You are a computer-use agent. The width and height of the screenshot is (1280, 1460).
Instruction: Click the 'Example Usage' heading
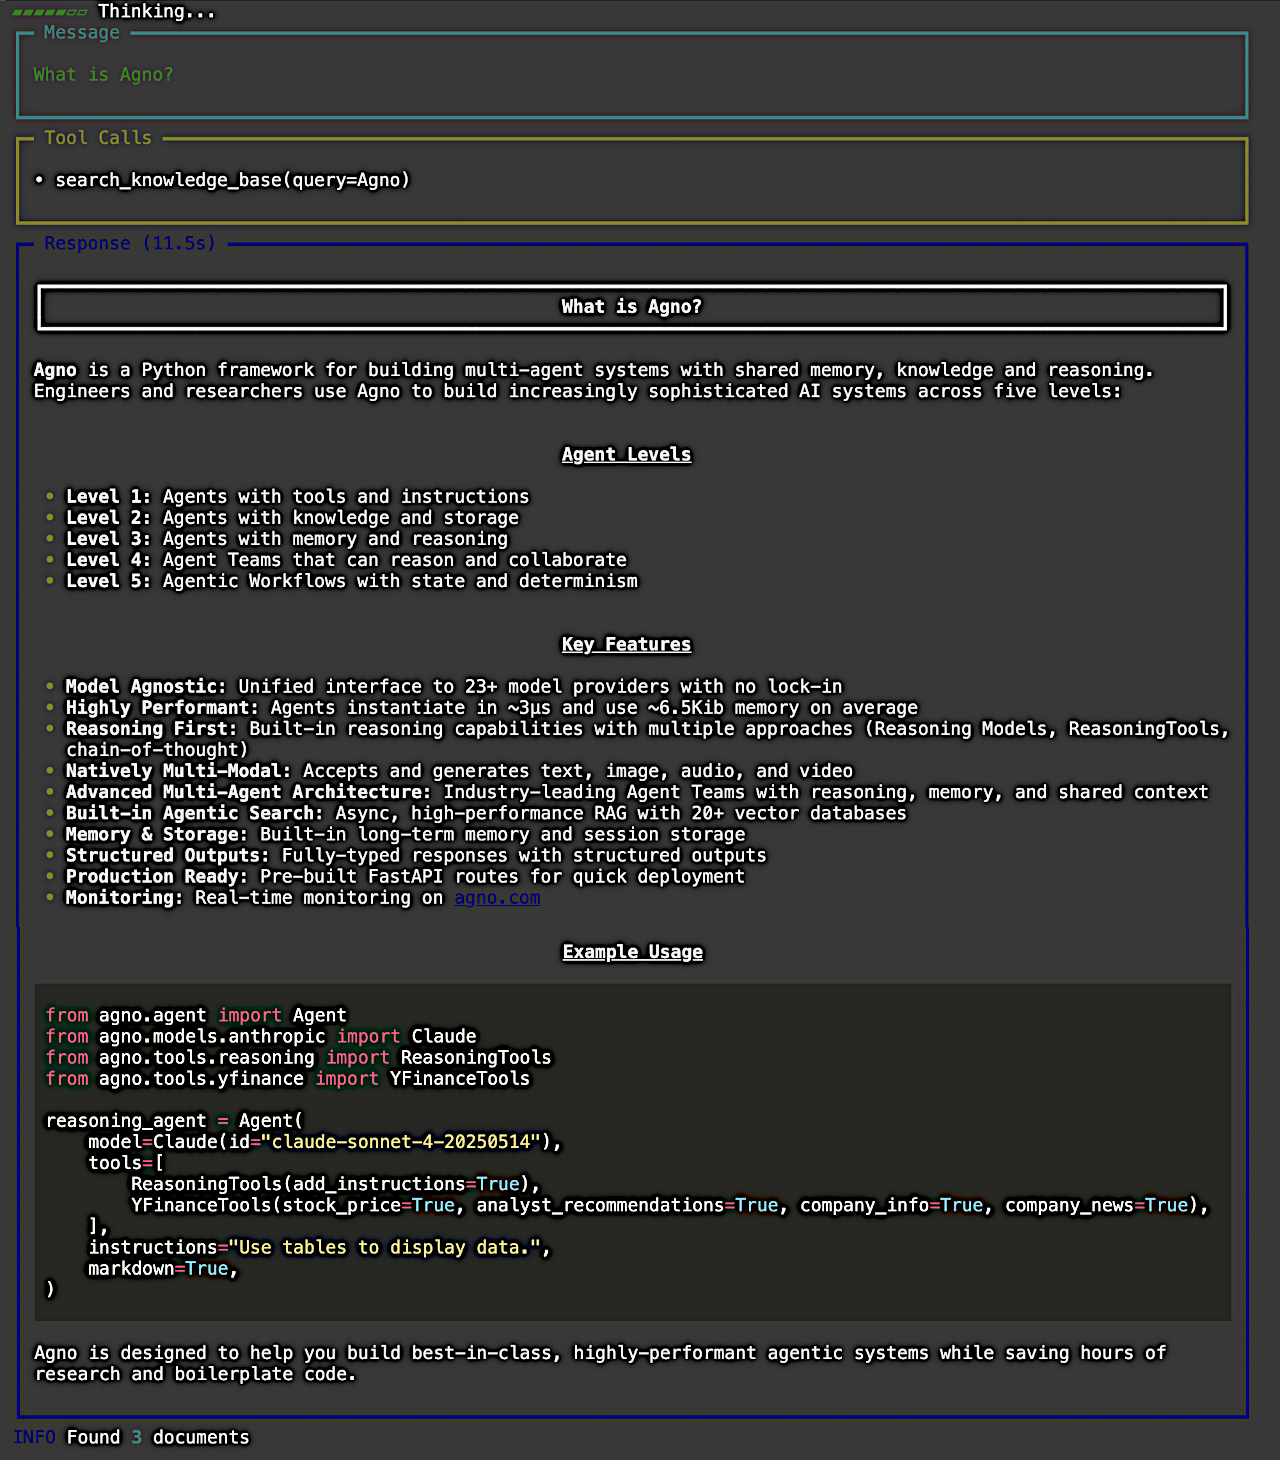pos(632,952)
